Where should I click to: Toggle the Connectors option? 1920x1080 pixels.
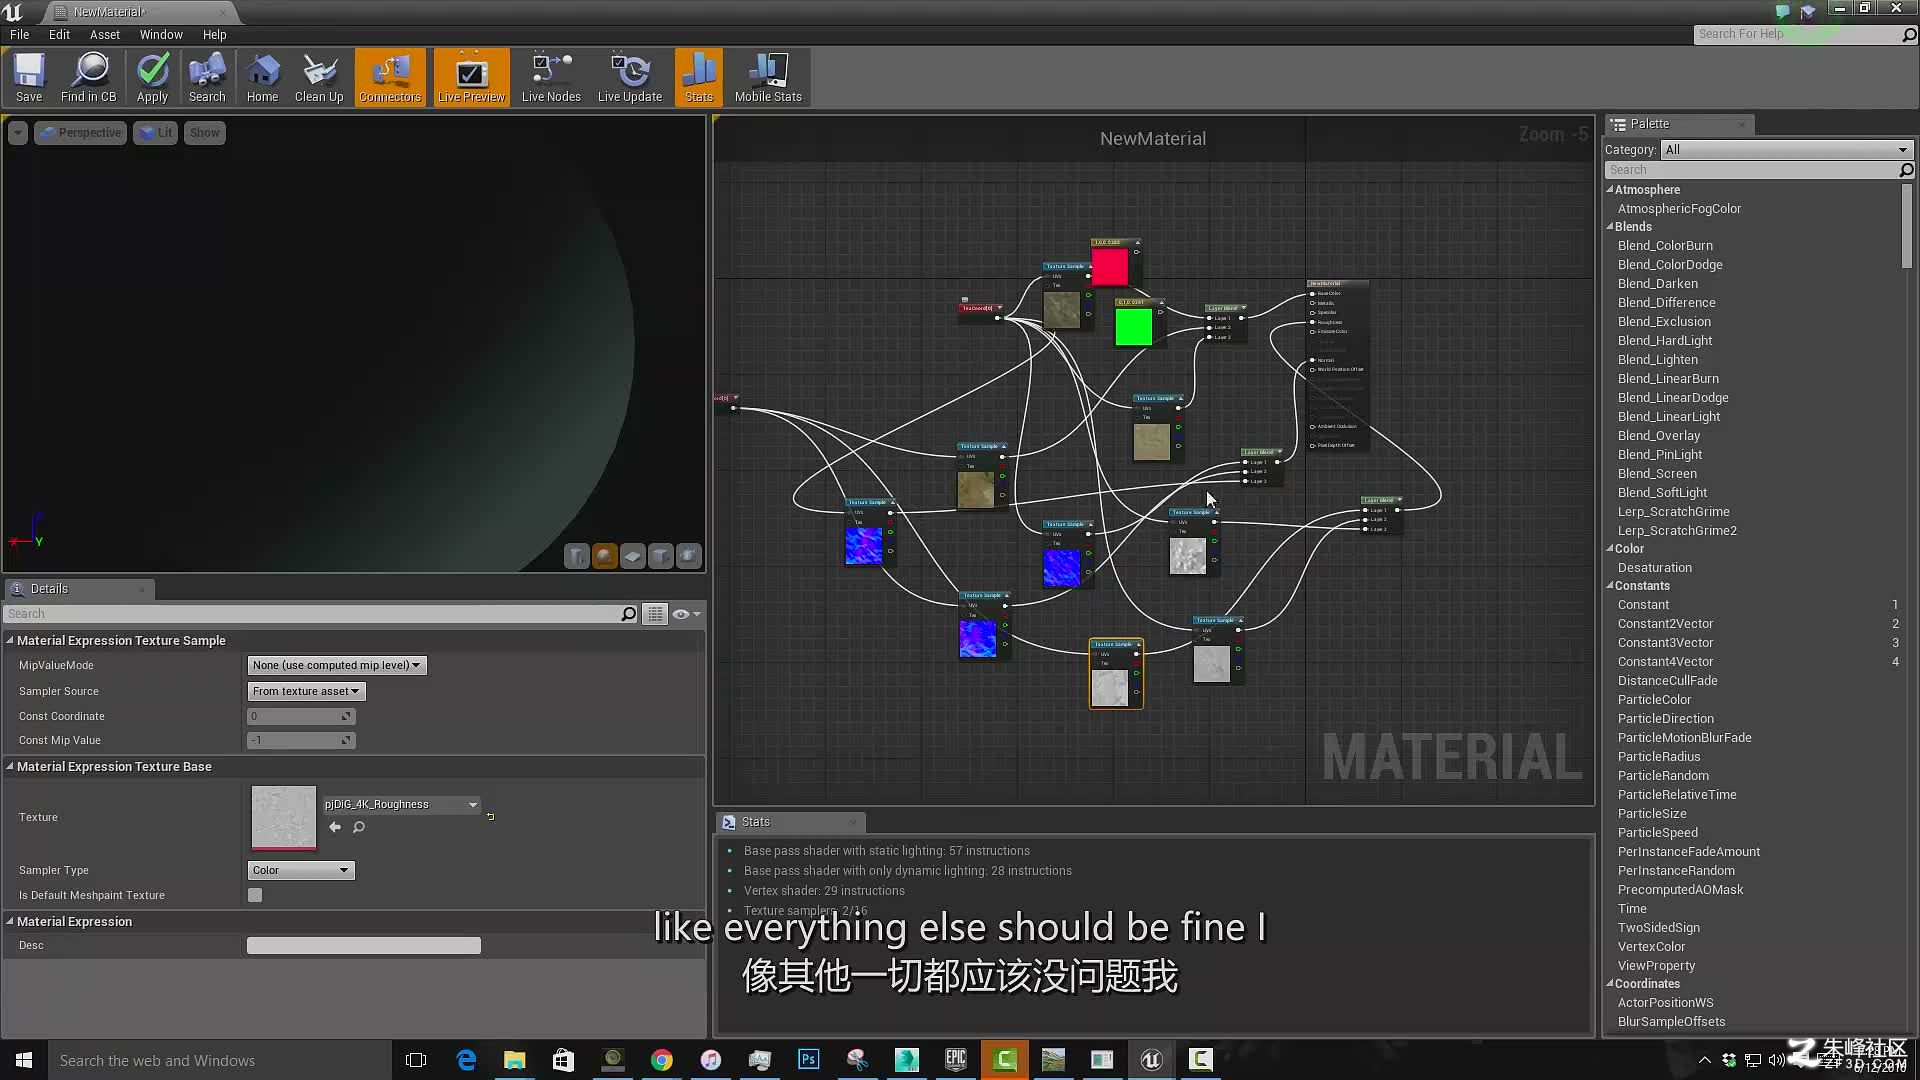tap(390, 77)
